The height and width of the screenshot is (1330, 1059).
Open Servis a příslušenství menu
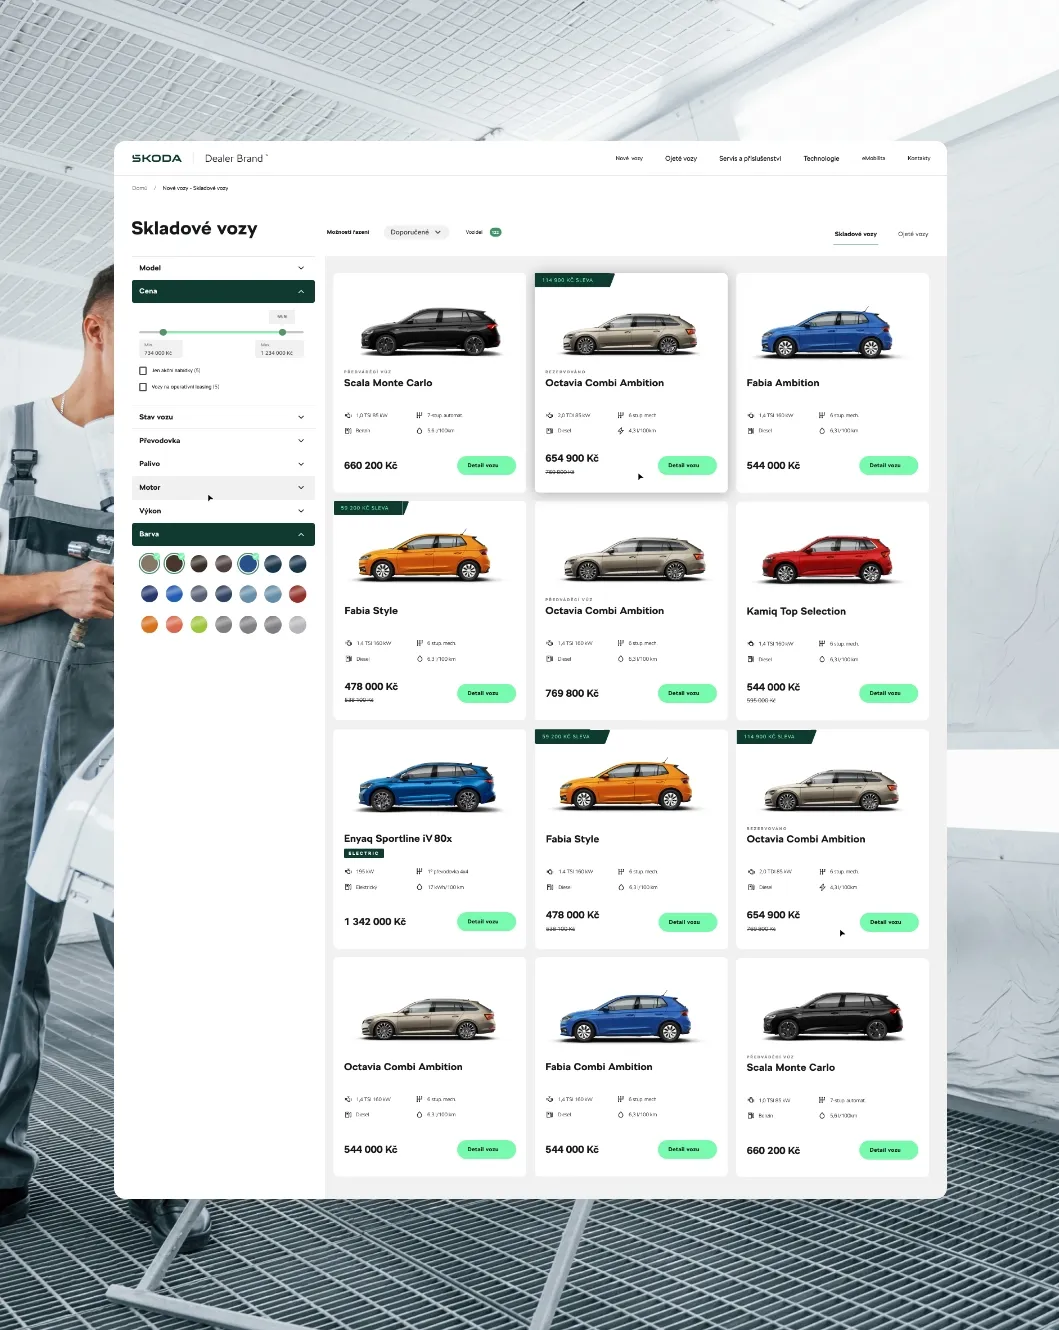pyautogui.click(x=750, y=158)
